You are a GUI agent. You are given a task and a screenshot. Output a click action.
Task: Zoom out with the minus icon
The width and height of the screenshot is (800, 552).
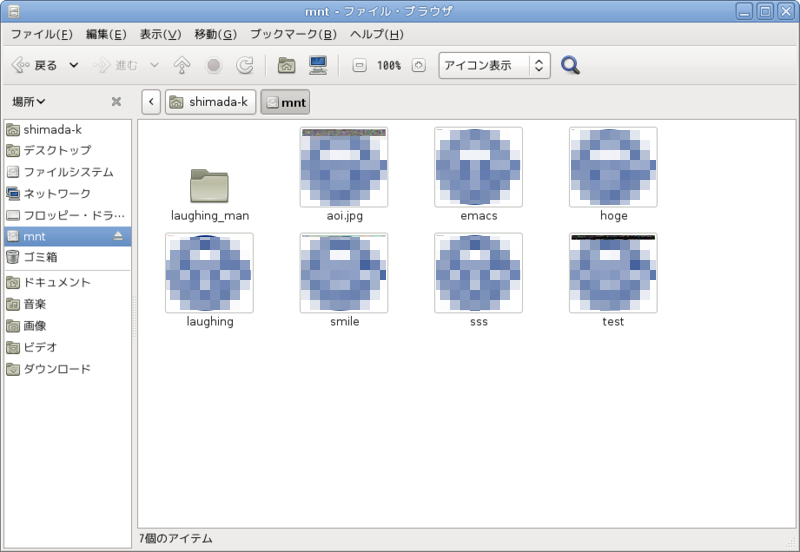[359, 65]
